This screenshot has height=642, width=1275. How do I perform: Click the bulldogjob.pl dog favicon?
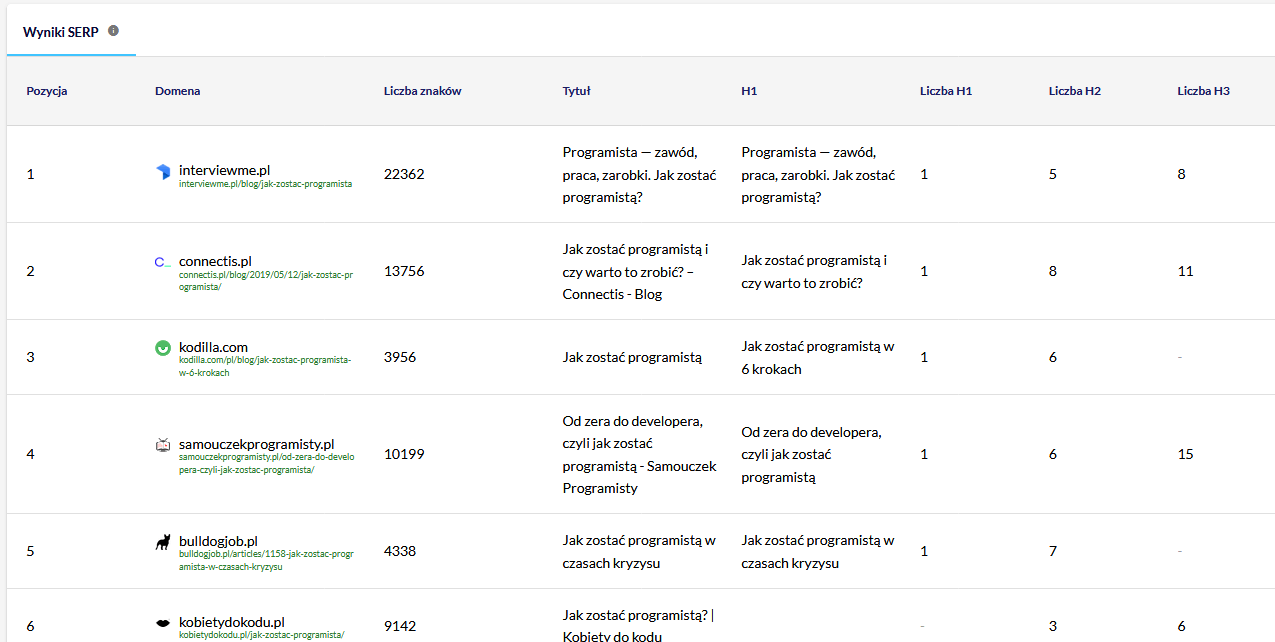[x=163, y=542]
